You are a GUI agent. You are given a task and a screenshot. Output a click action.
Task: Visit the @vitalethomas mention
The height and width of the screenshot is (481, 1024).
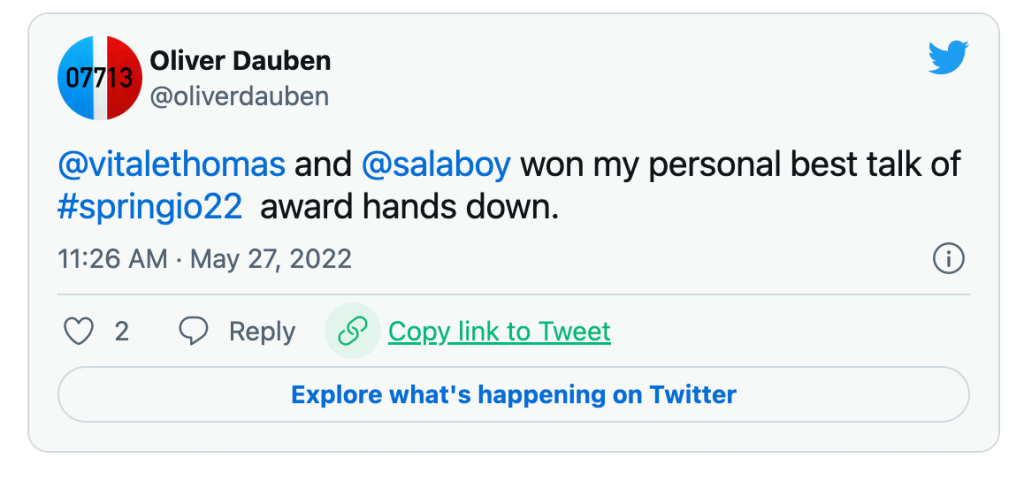172,164
